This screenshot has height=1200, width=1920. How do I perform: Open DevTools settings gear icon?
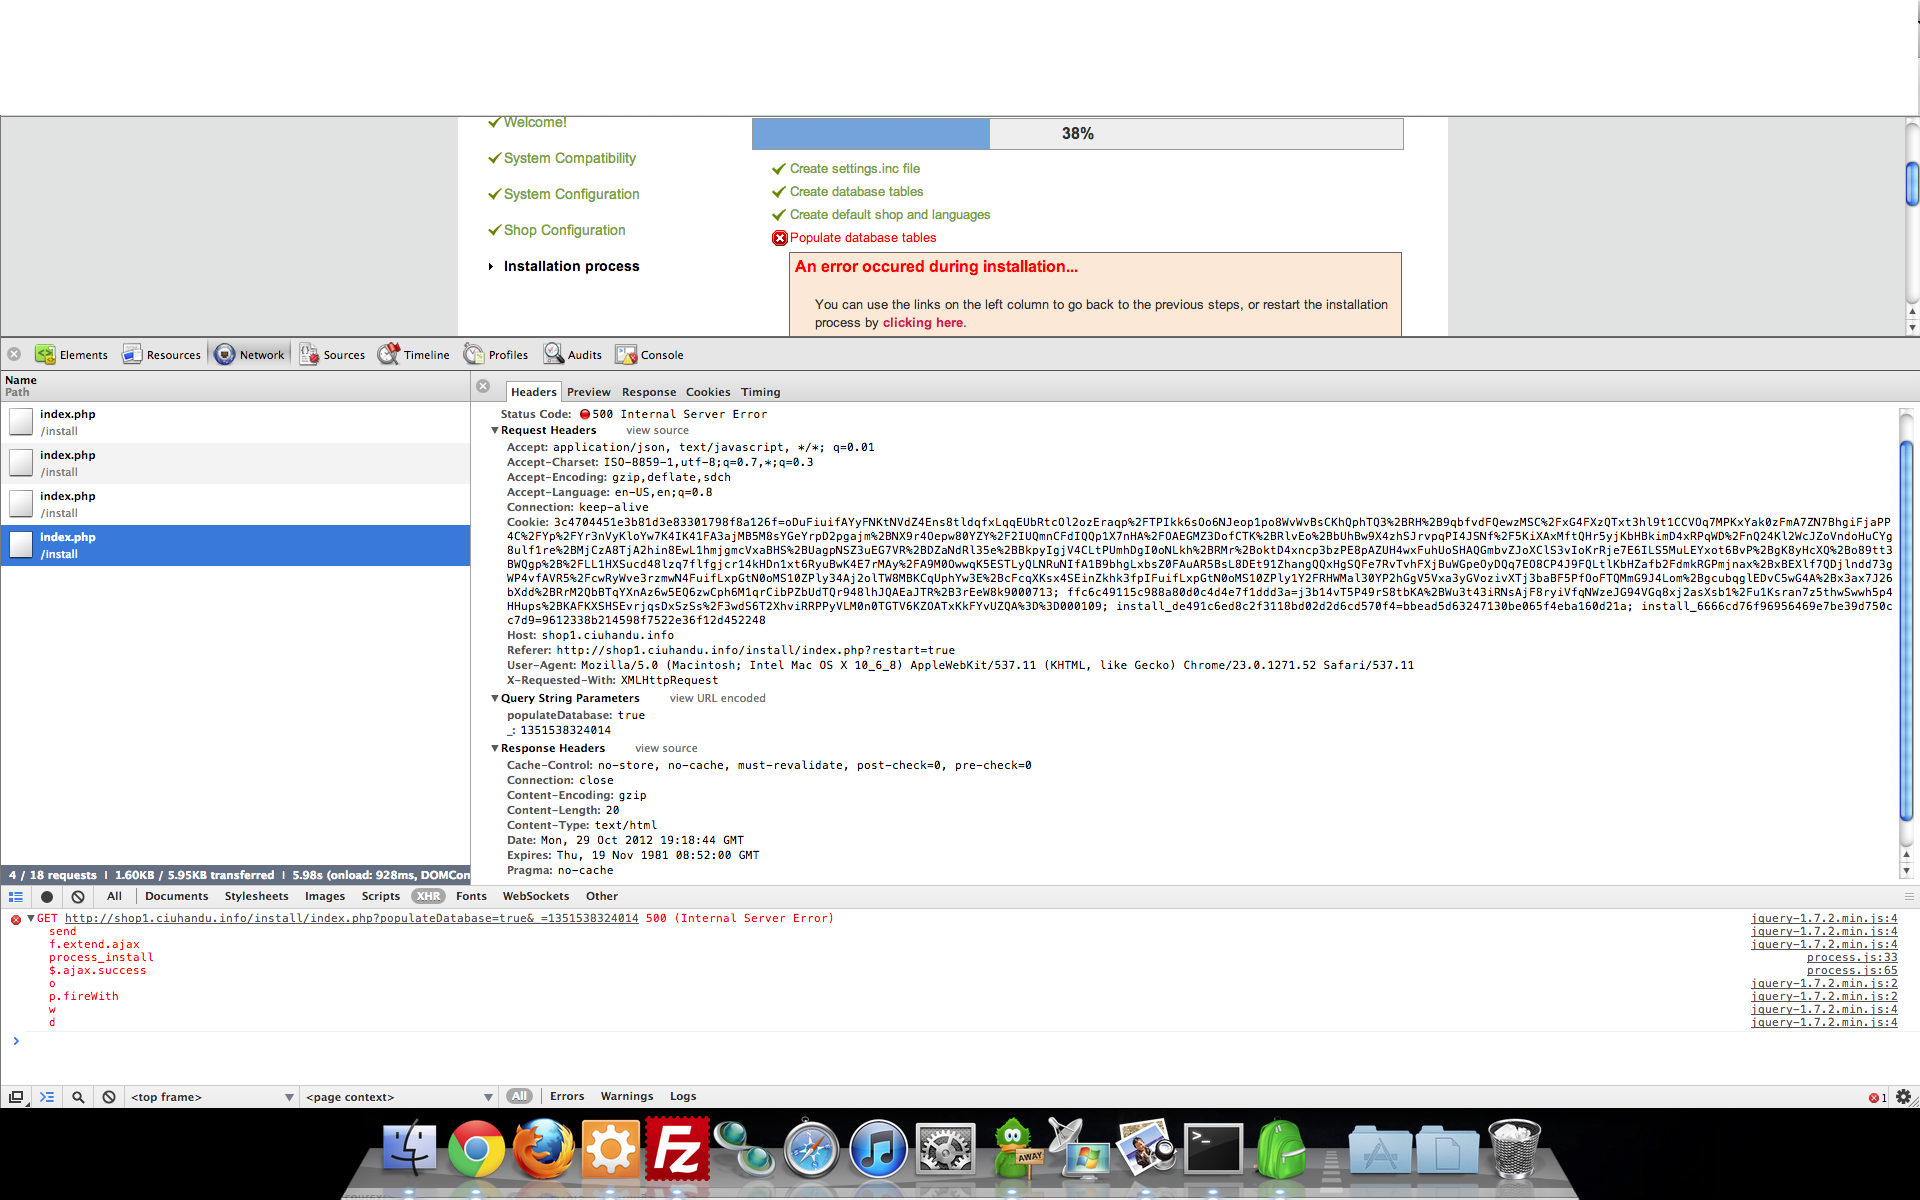click(x=1903, y=1097)
